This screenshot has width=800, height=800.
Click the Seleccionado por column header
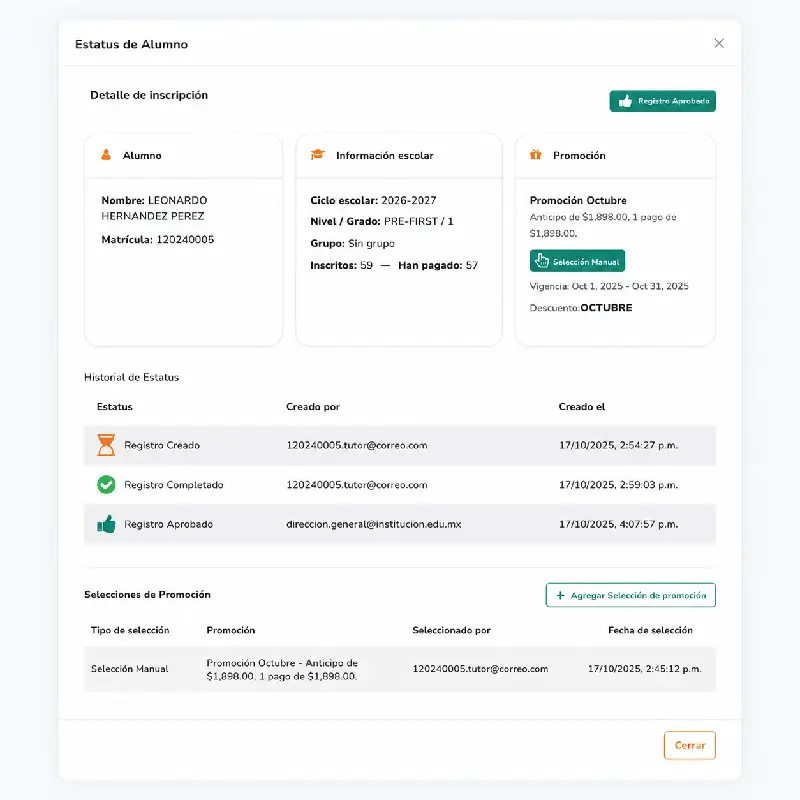(x=452, y=630)
